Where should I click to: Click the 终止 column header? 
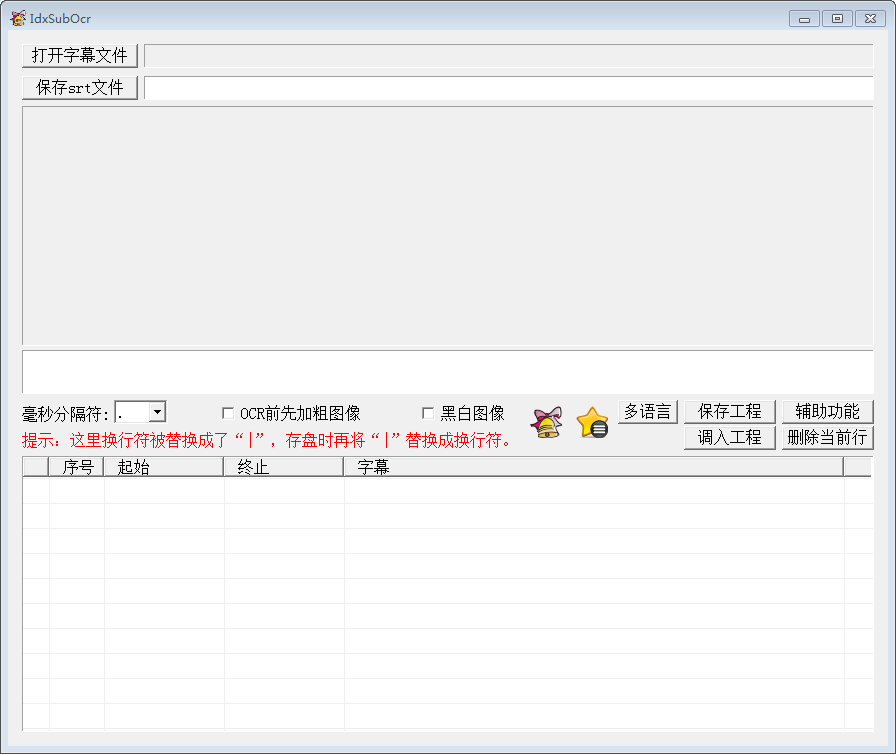click(x=284, y=467)
